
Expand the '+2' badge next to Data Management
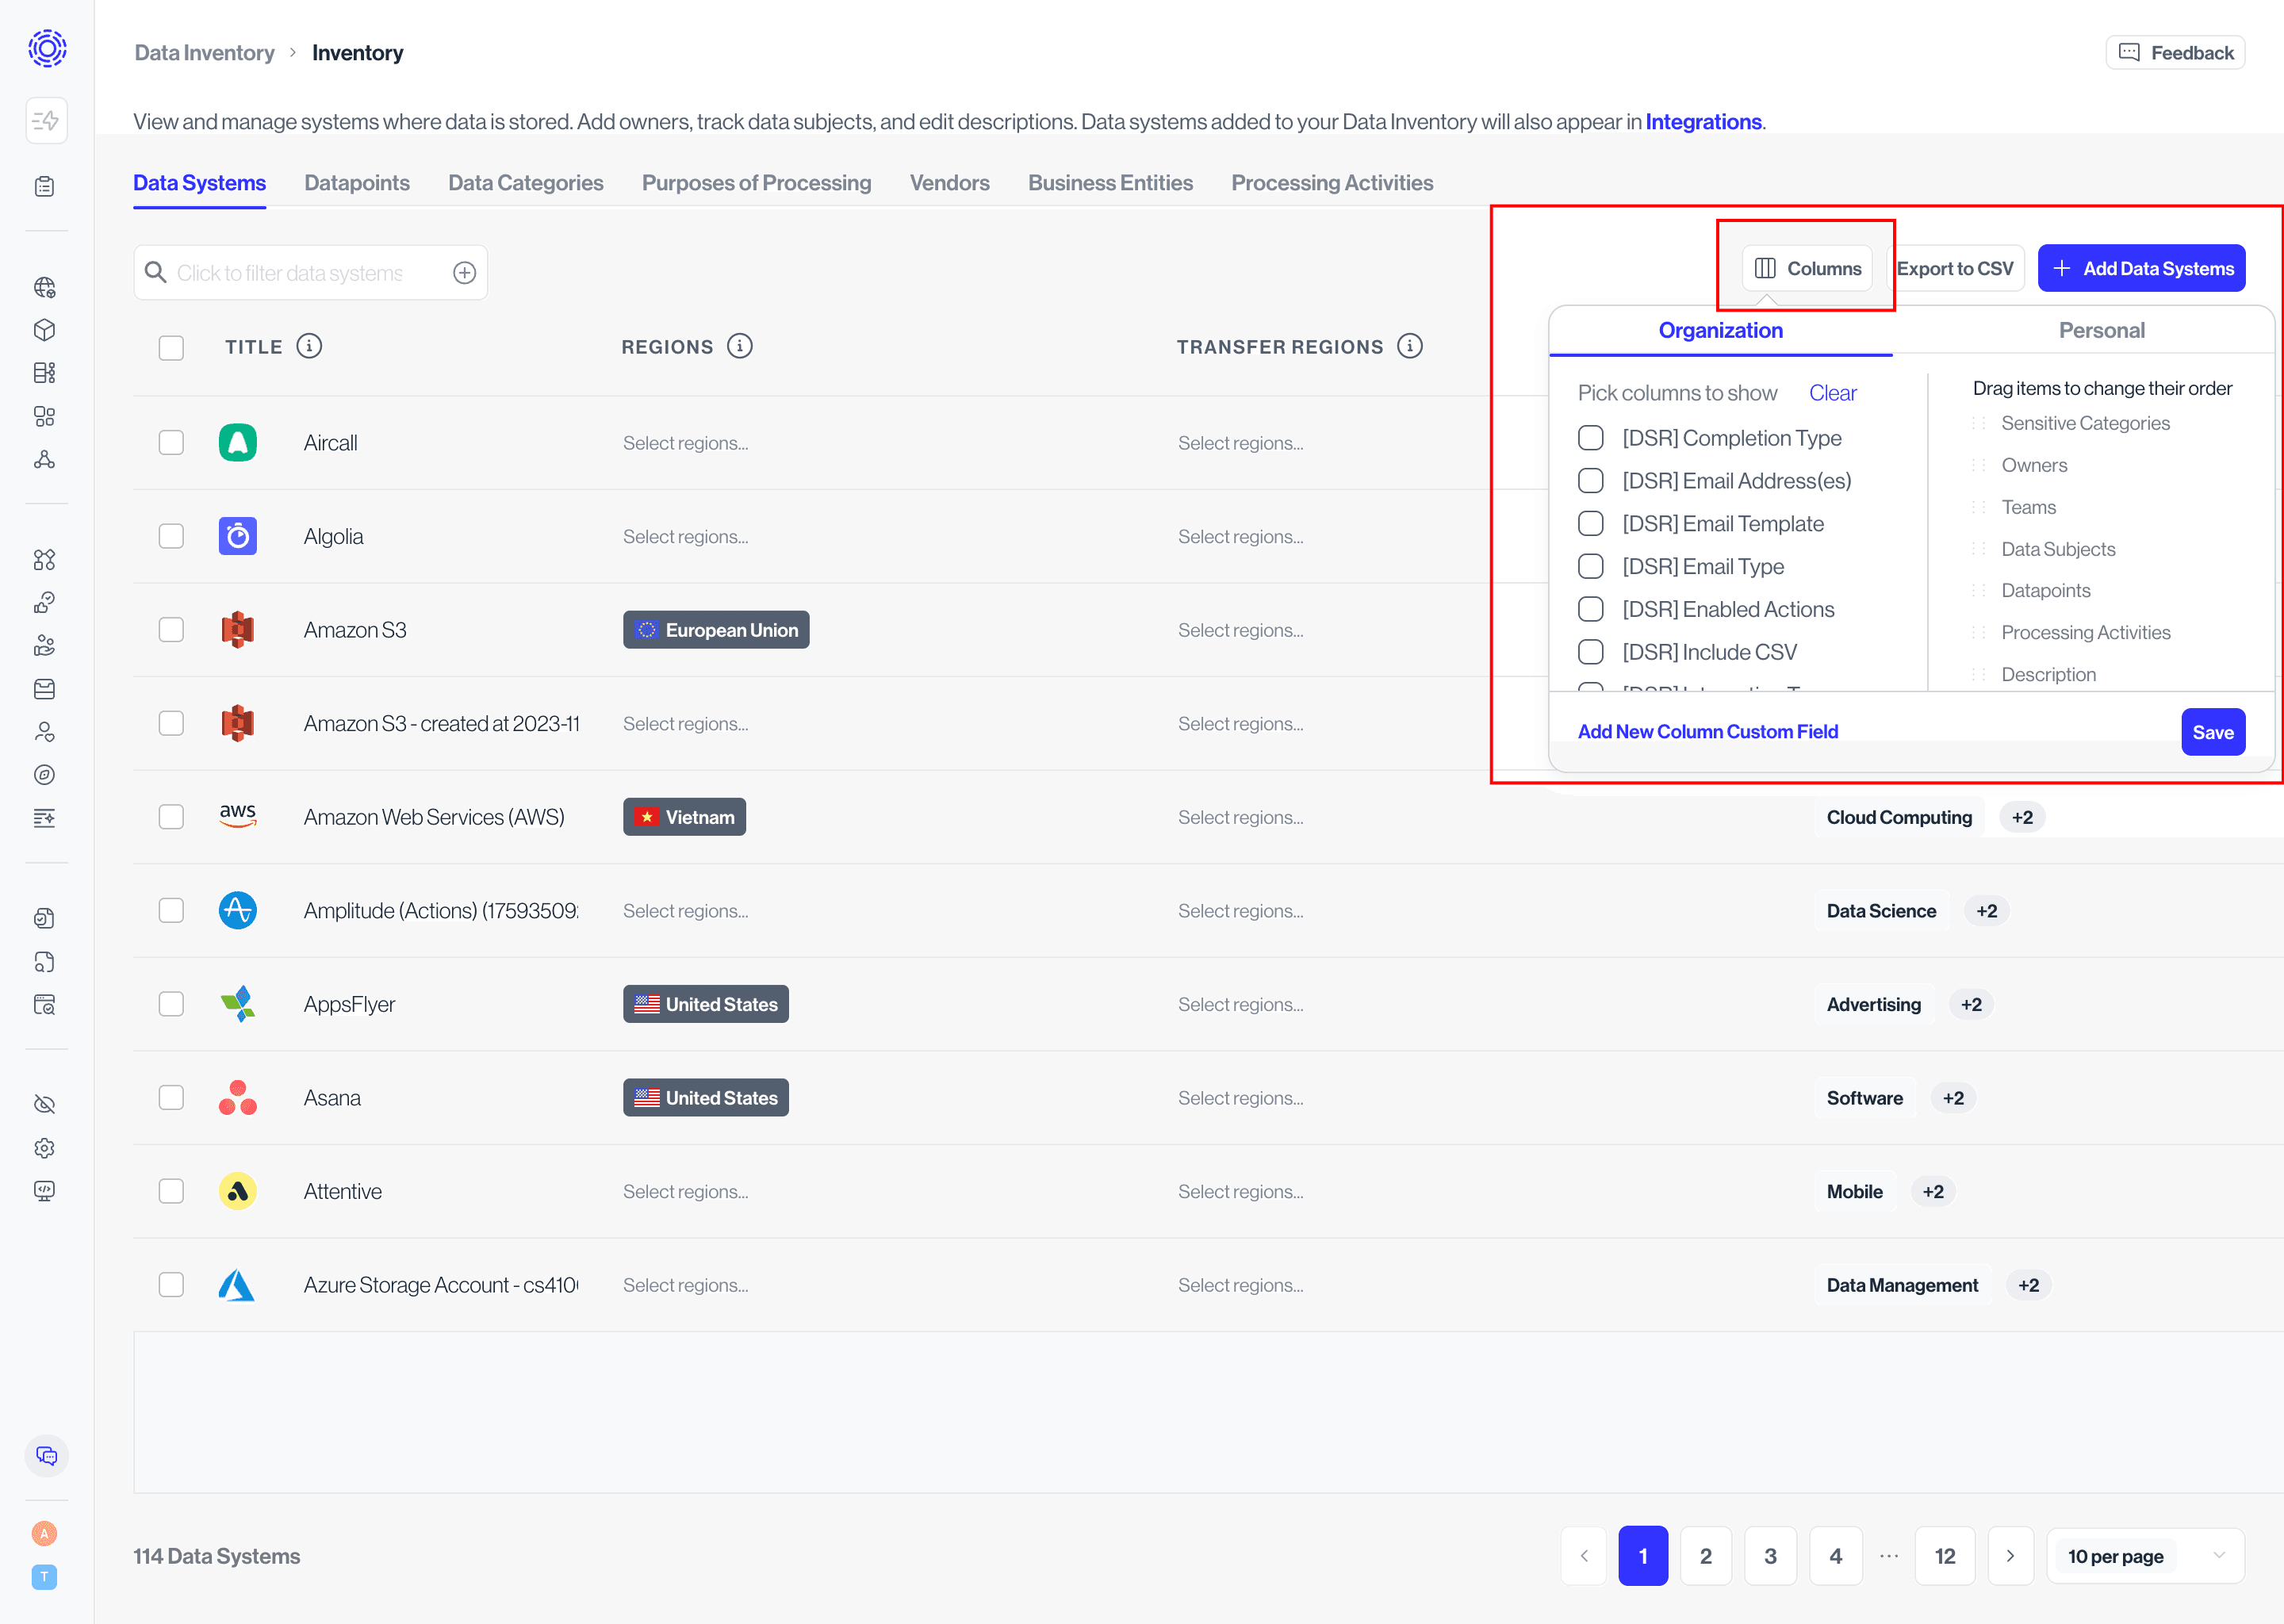tap(2029, 1286)
